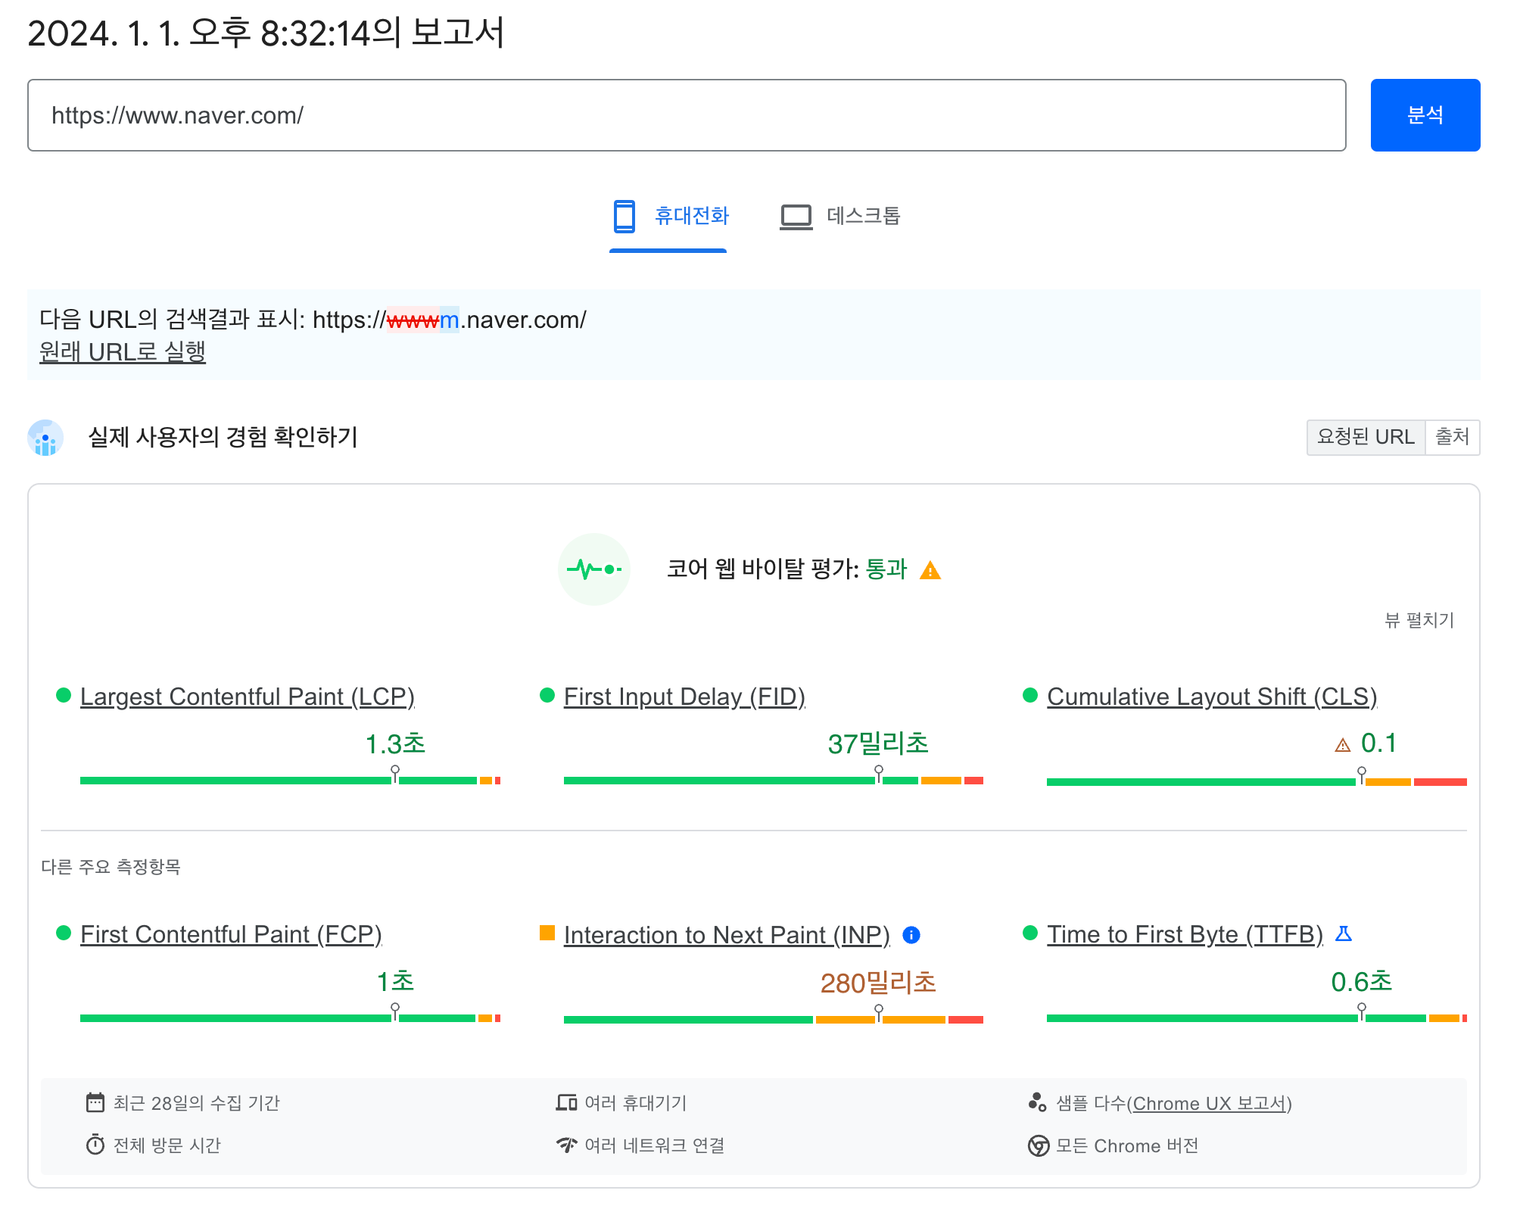The image size is (1520, 1219).
Task: Click the FID distribution bar
Action: pos(773,780)
